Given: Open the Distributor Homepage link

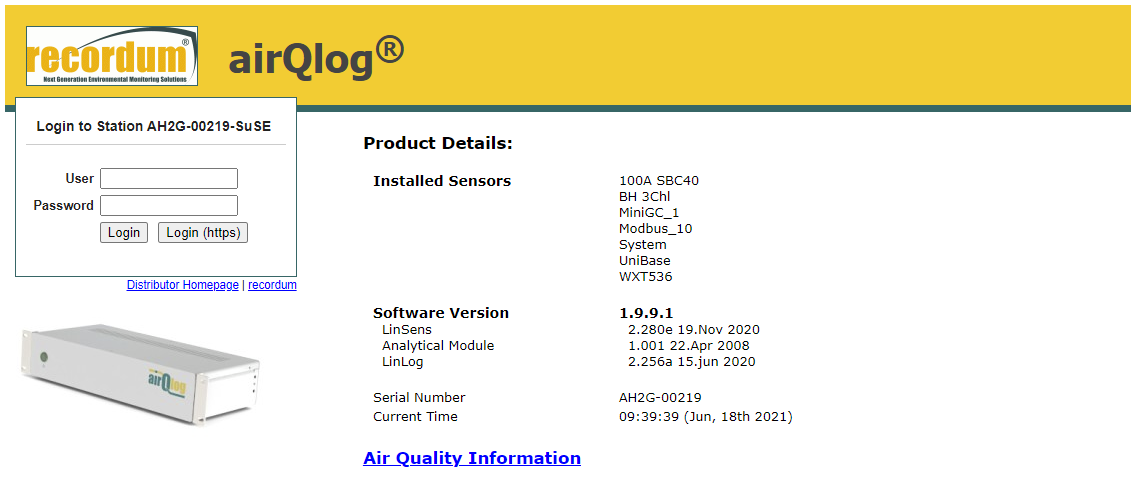Looking at the screenshot, I should pyautogui.click(x=182, y=285).
